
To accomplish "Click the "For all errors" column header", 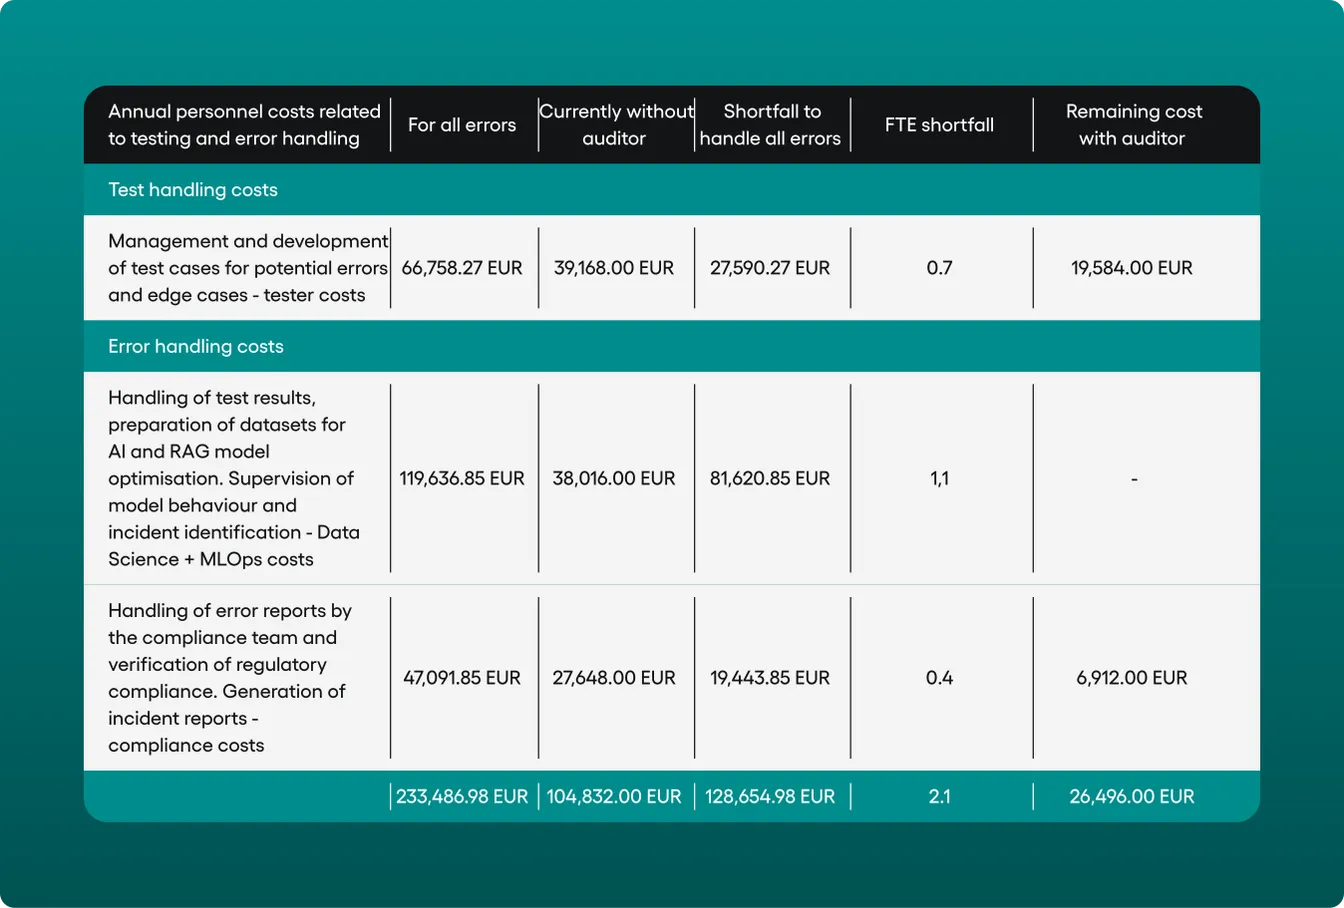I will pos(462,125).
